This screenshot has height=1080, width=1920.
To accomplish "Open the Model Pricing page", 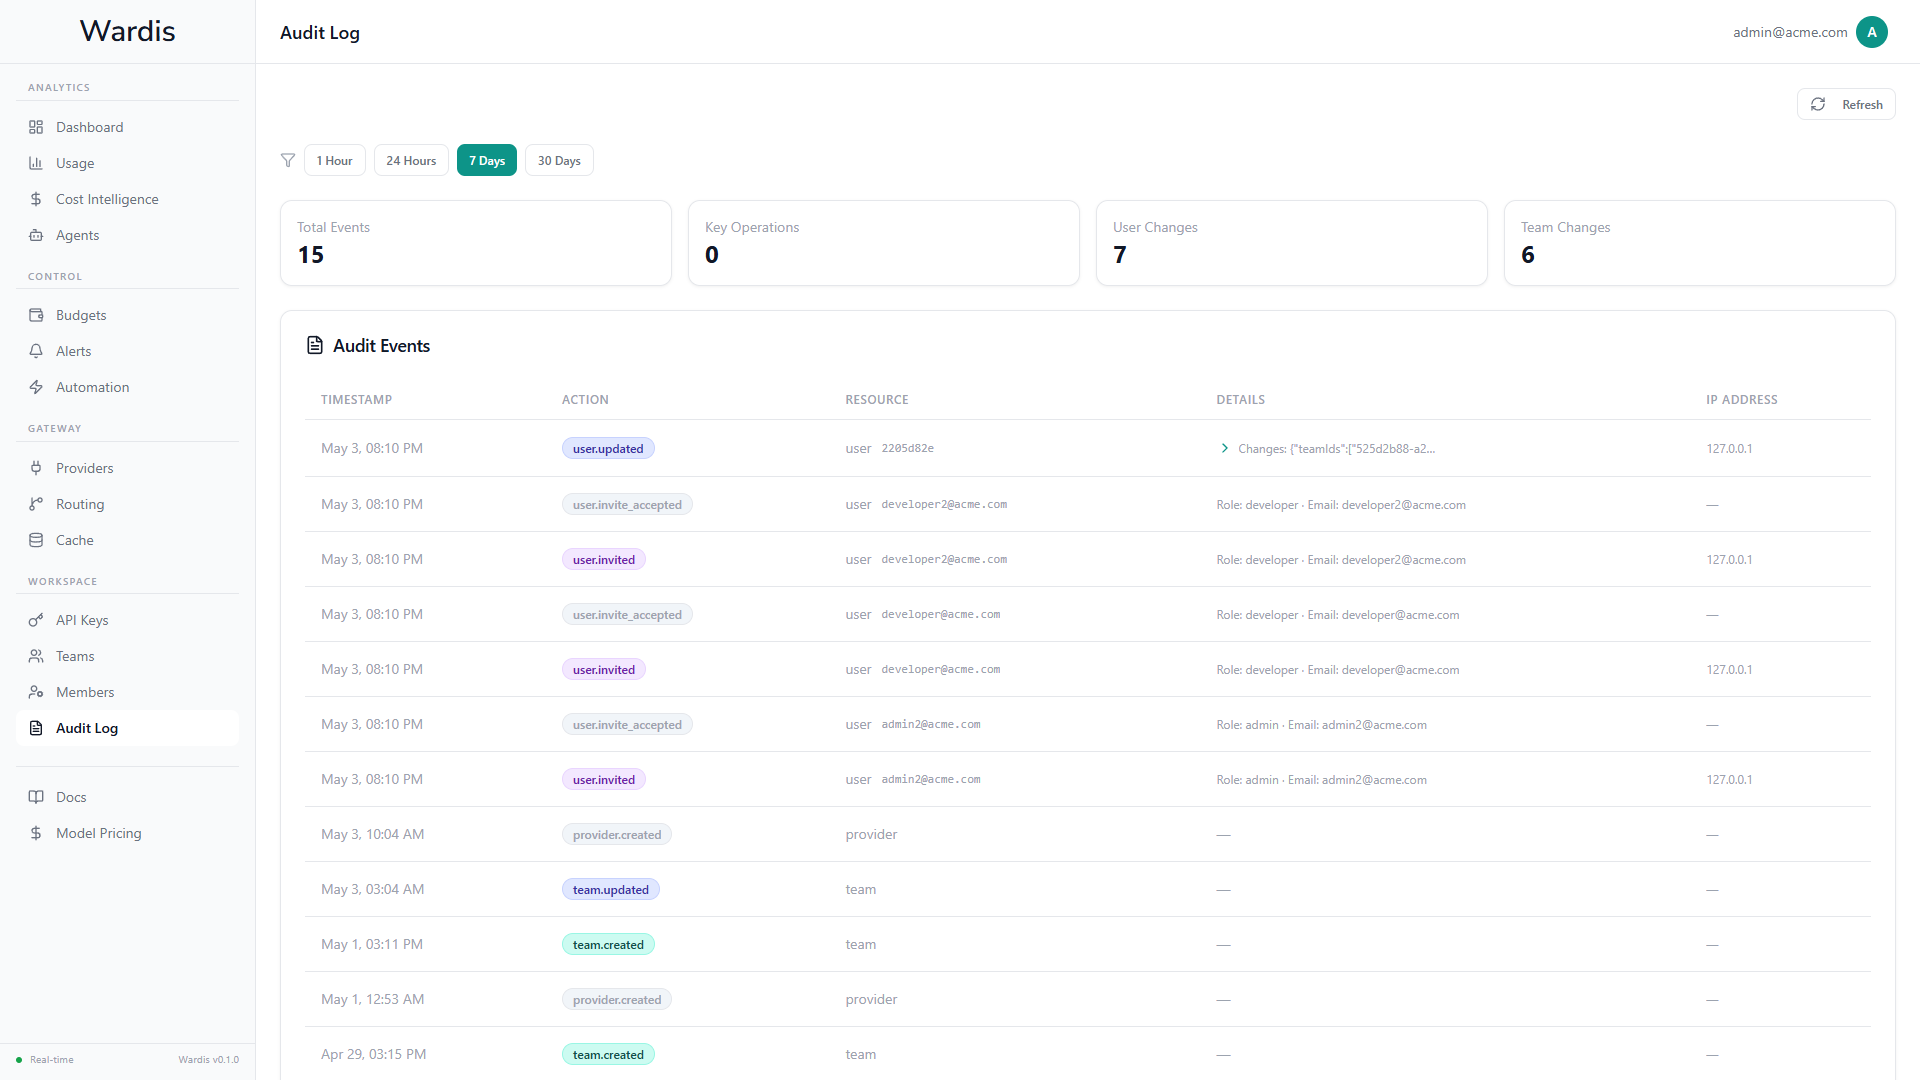I will coord(127,833).
